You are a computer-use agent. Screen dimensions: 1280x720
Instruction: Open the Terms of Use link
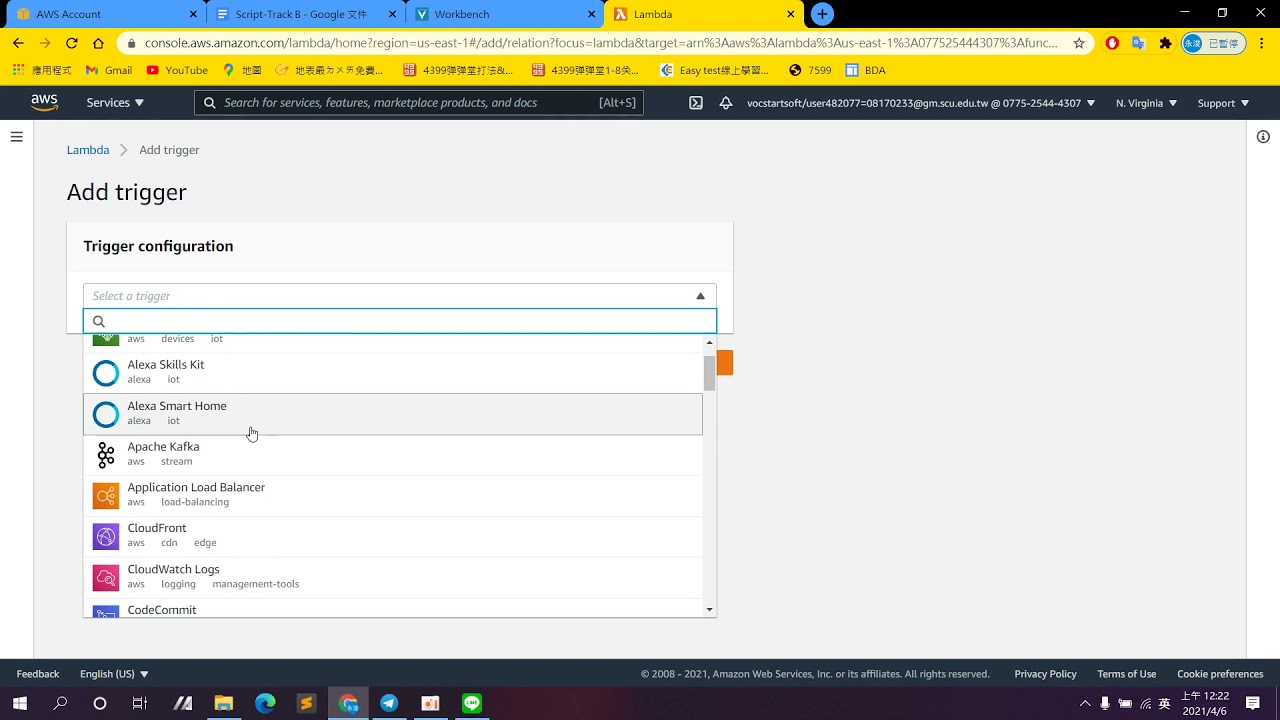coord(1126,674)
